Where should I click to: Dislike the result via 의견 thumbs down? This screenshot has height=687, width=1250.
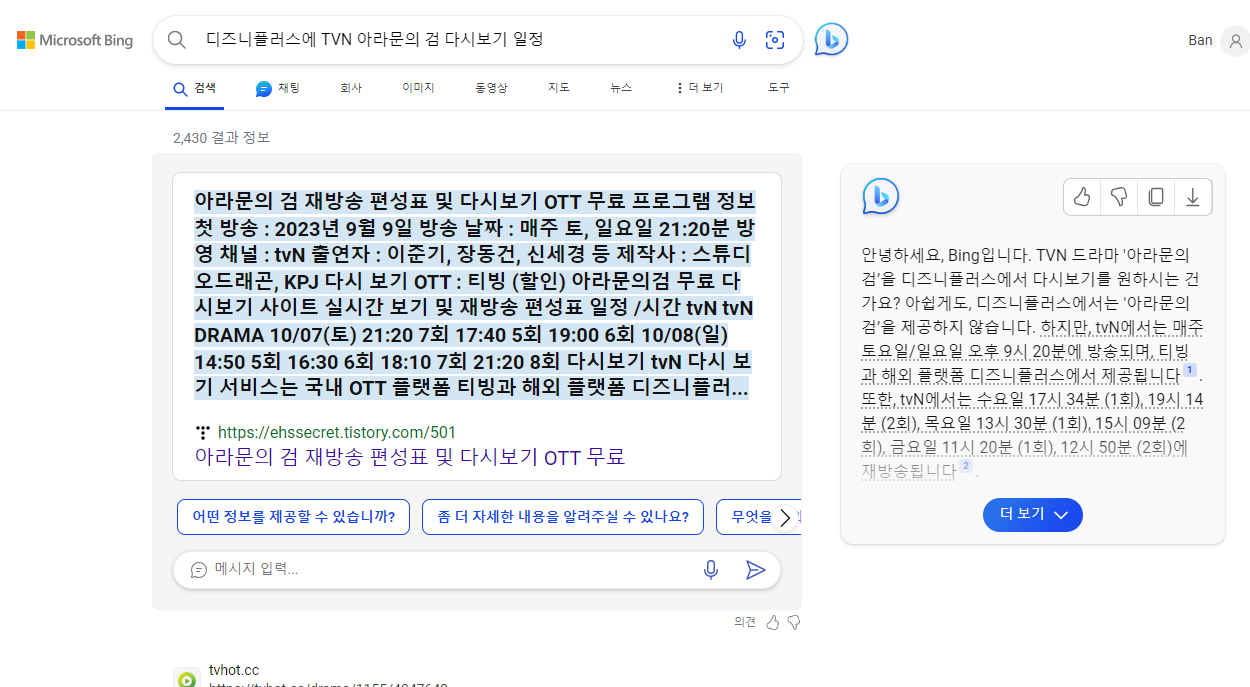tap(794, 622)
